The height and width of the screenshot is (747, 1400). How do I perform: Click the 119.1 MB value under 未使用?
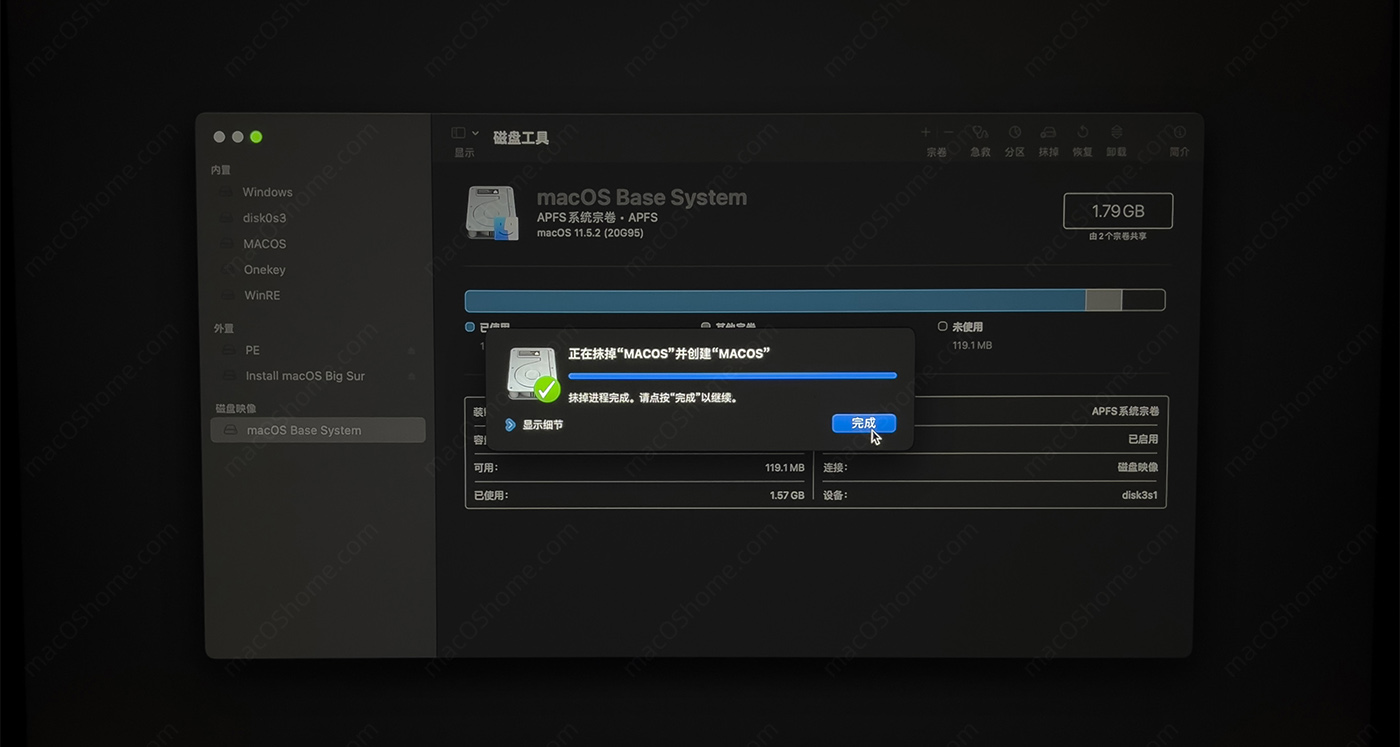click(972, 345)
